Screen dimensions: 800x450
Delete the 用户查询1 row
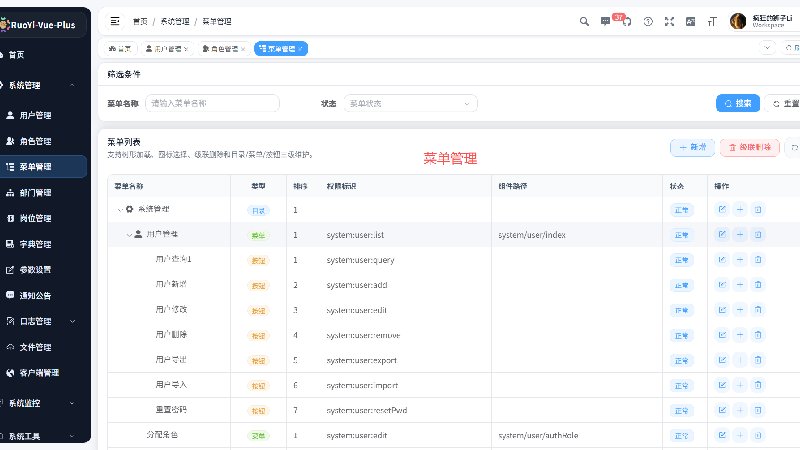tap(758, 259)
